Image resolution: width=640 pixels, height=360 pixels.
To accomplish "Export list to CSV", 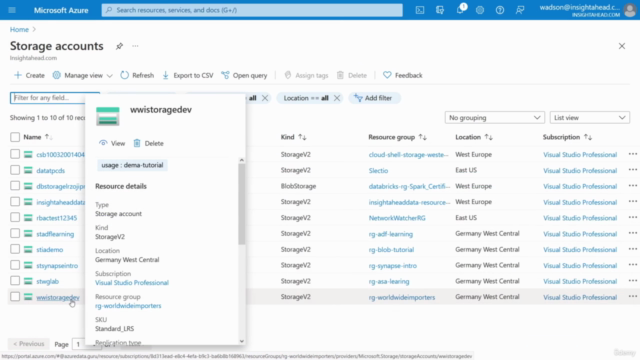I will 188,75.
